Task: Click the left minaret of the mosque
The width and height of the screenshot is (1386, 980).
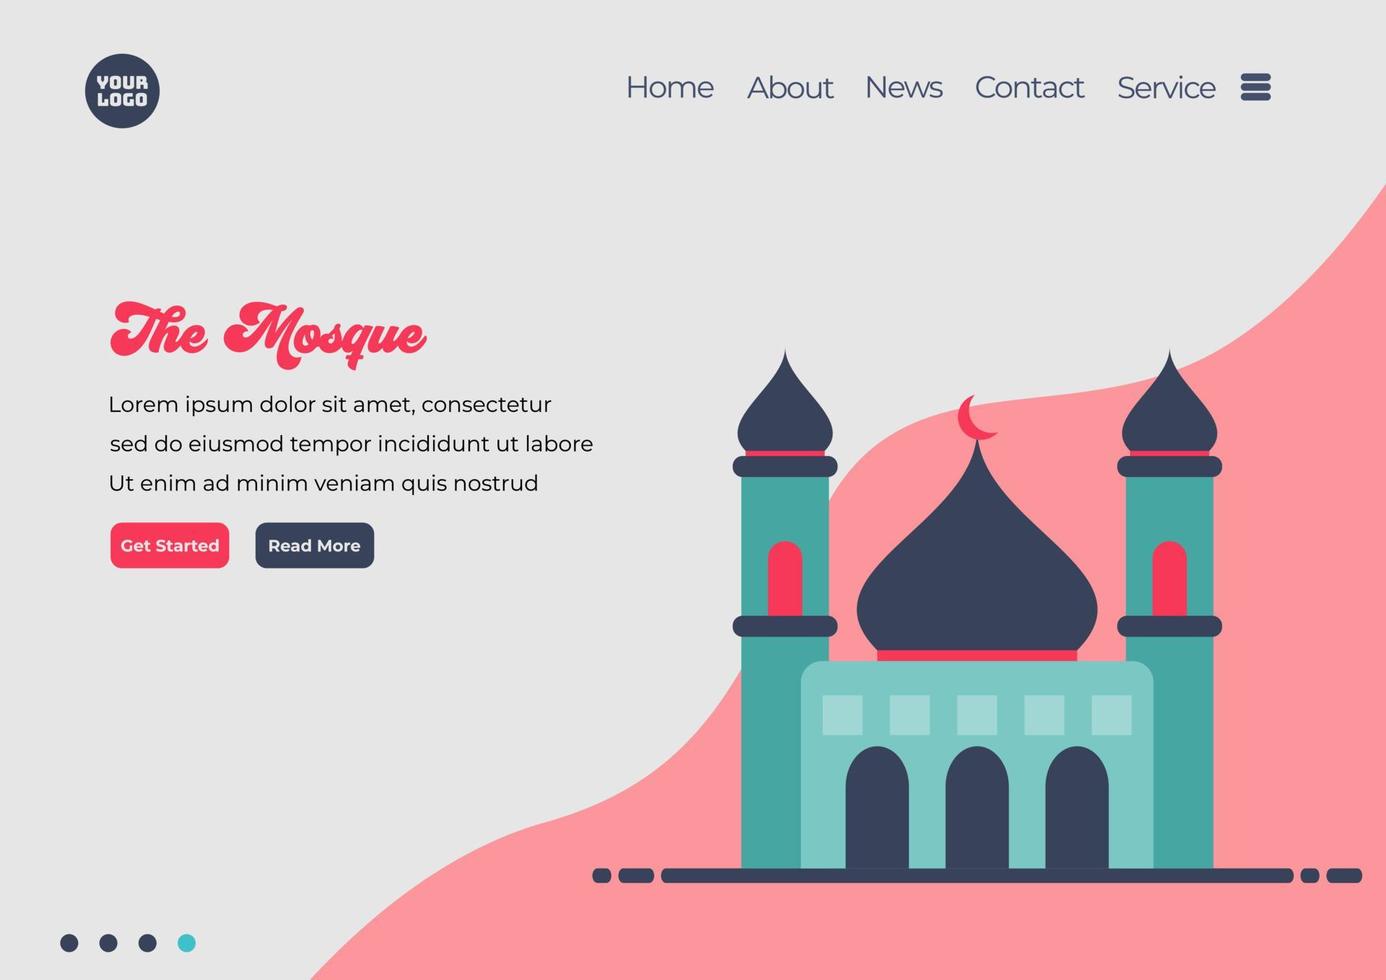Action: pyautogui.click(x=785, y=560)
